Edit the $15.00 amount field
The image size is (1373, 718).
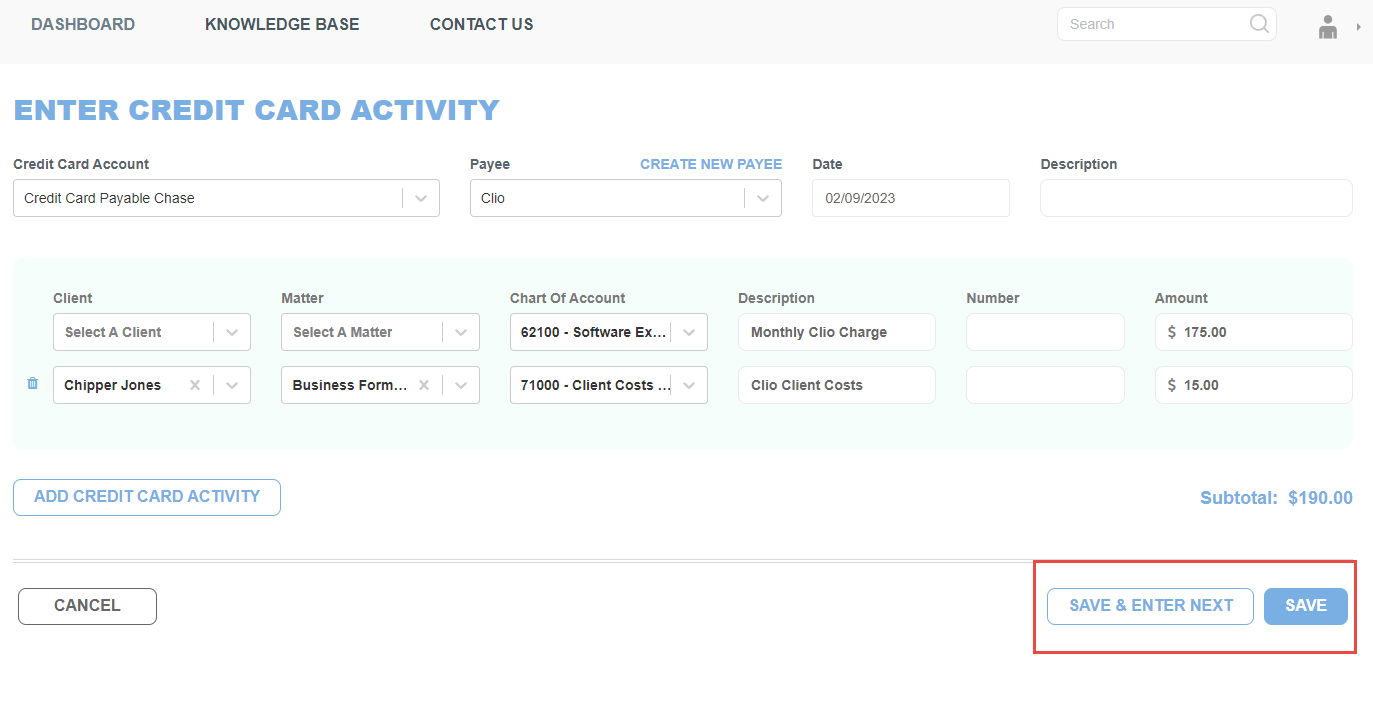tap(1254, 385)
